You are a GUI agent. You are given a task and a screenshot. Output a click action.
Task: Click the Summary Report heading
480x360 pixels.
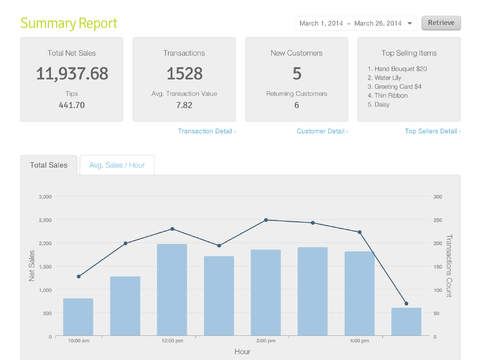click(69, 23)
